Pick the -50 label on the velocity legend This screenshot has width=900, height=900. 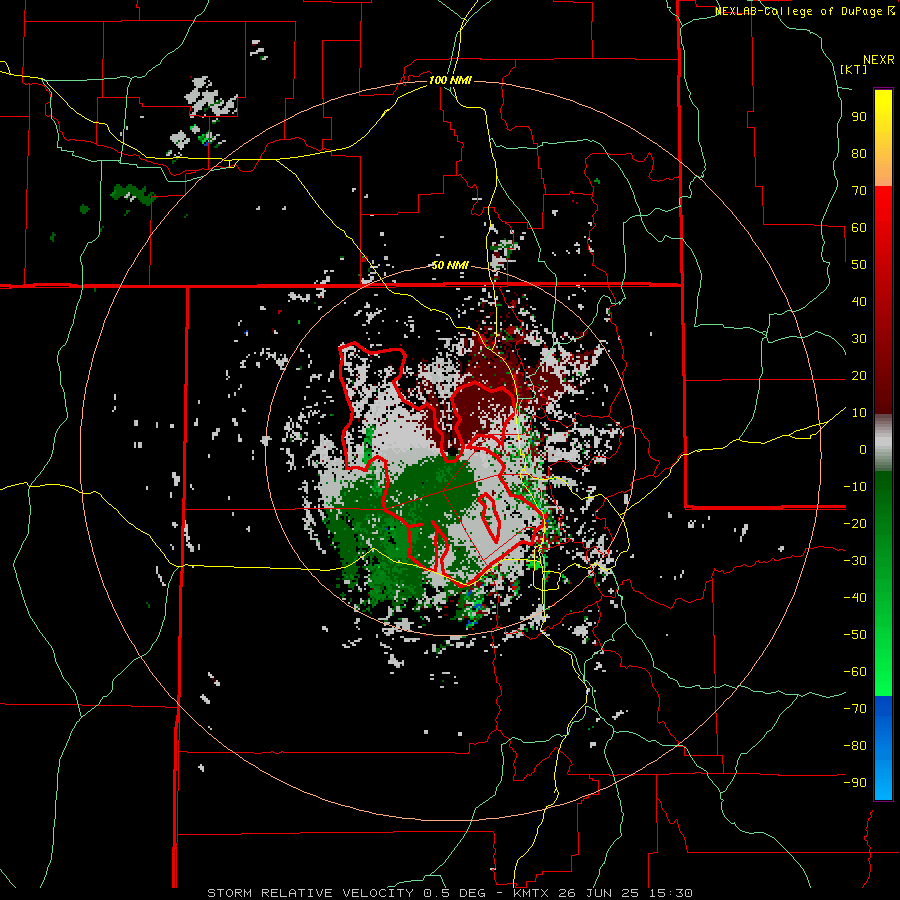coord(855,635)
